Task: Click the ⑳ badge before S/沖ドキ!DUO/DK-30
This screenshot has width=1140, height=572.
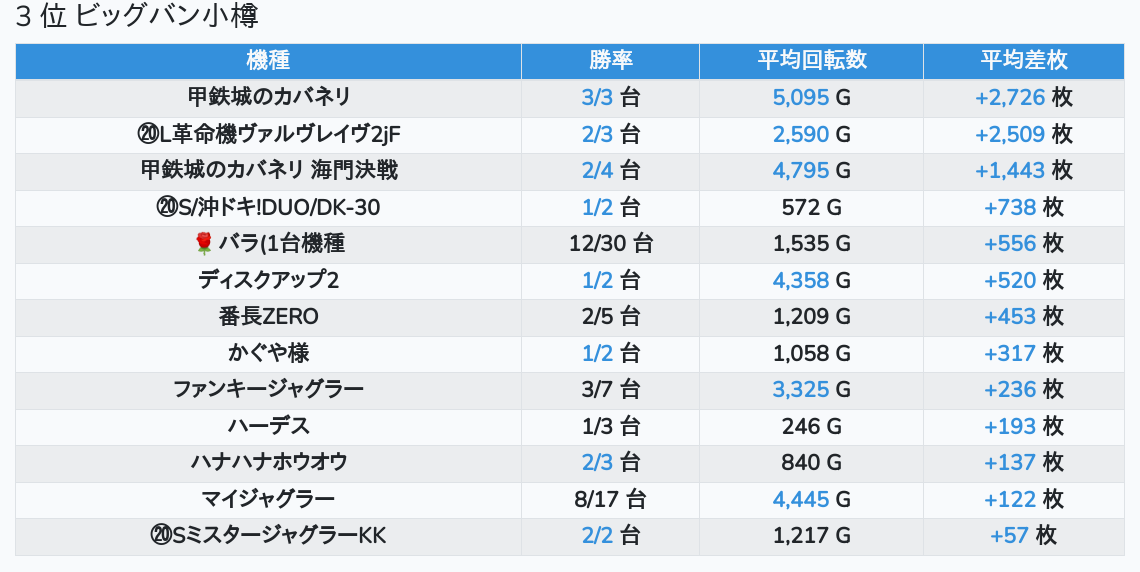Action: [166, 207]
